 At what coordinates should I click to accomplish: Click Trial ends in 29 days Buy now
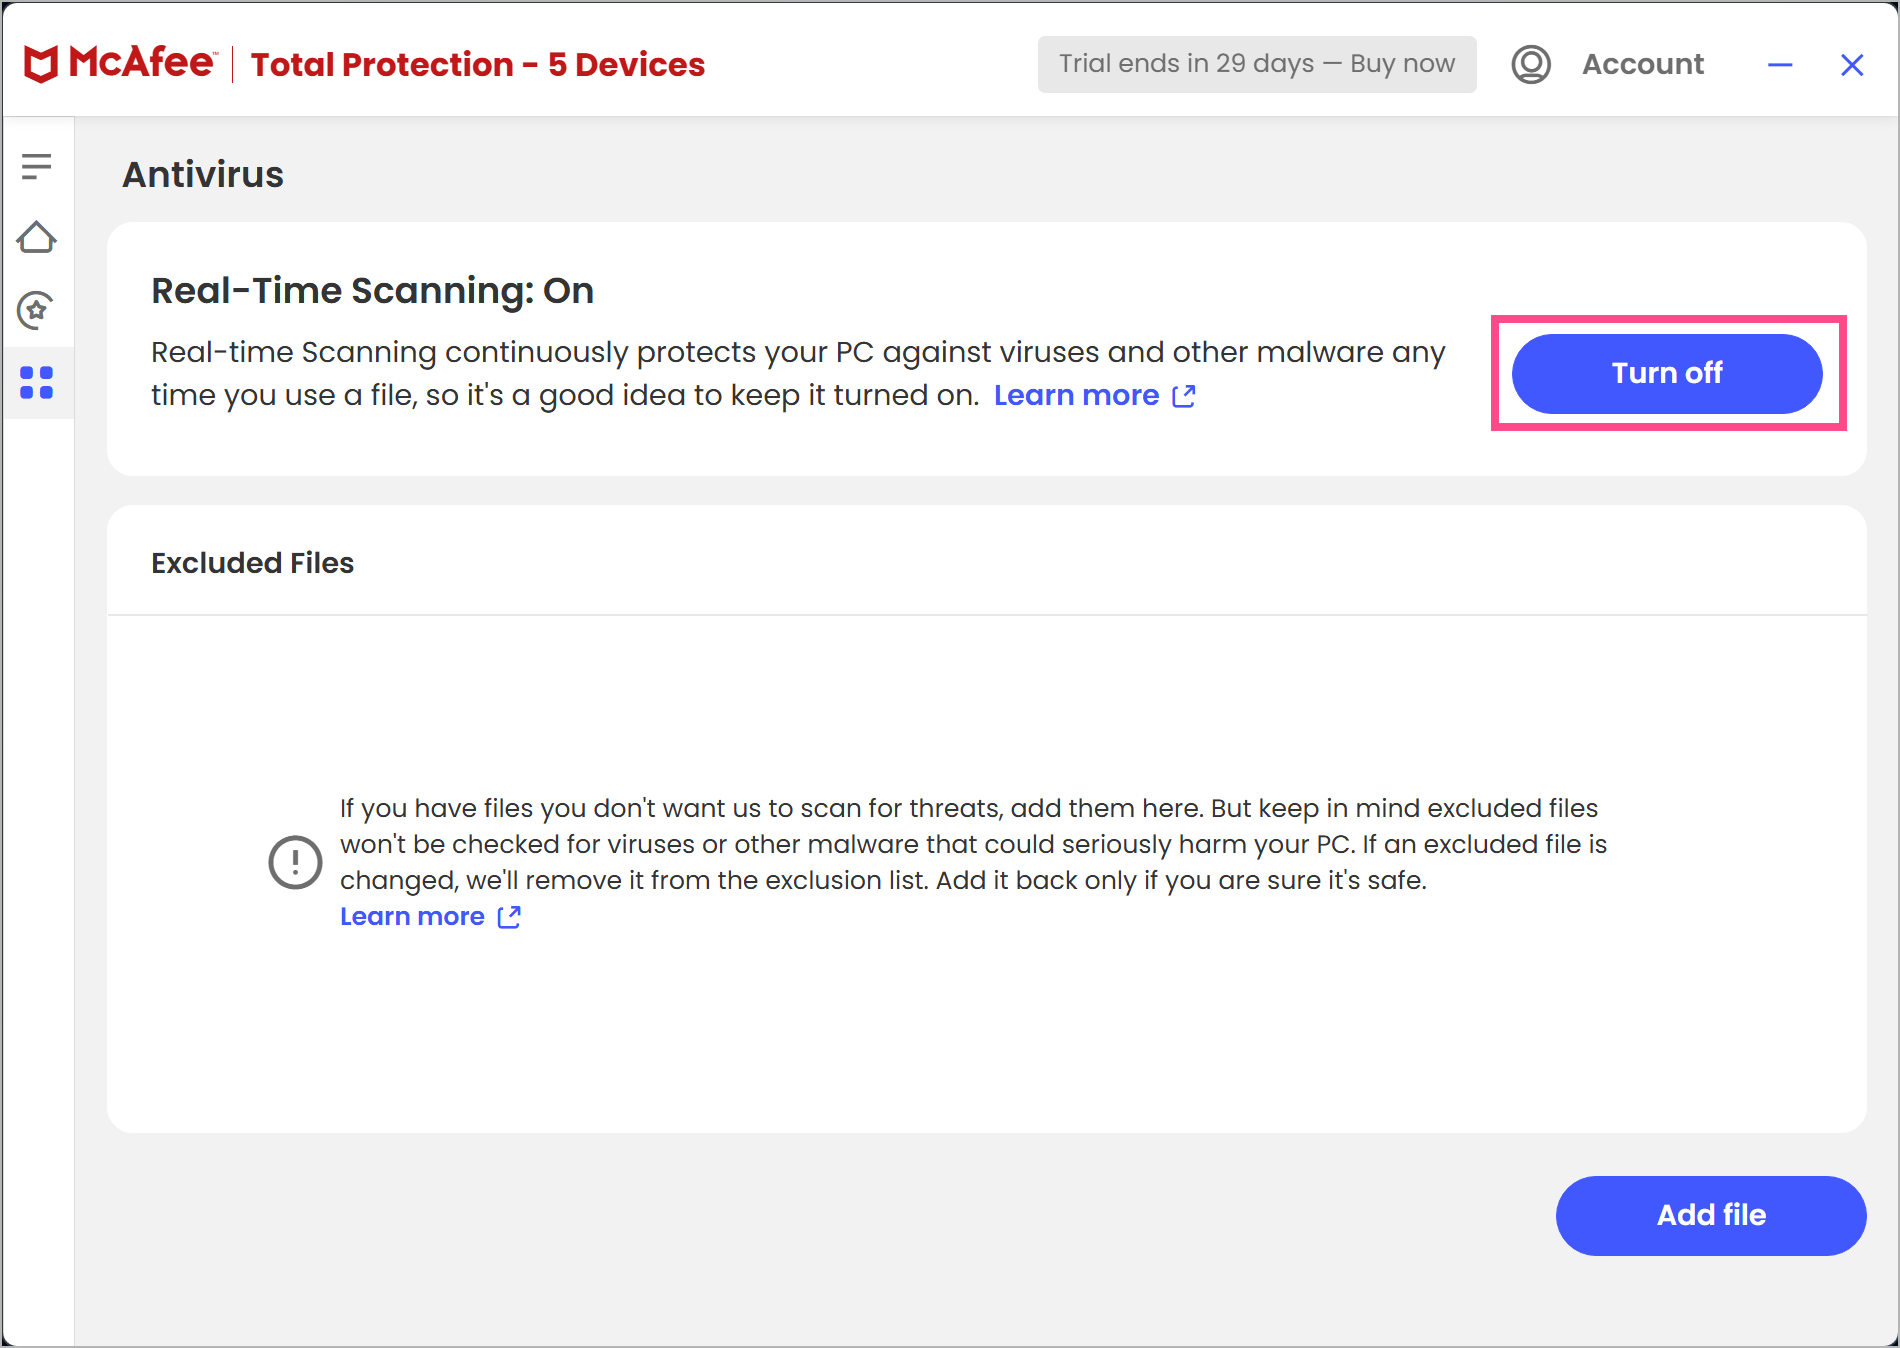coord(1256,64)
